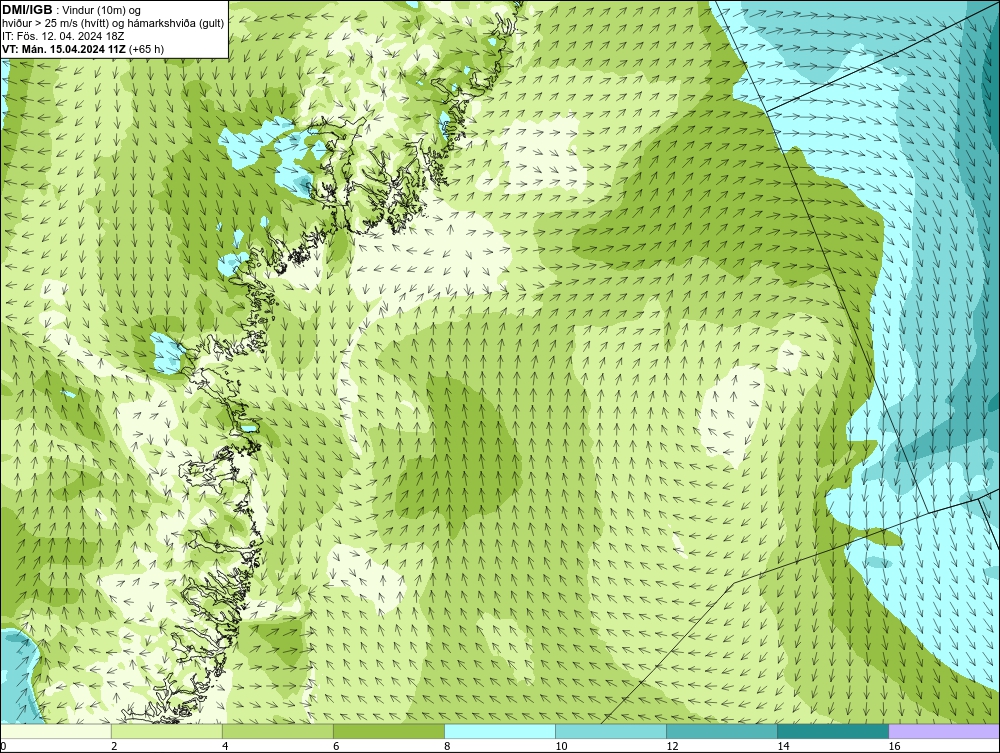This screenshot has width=1000, height=753.
Task: Click the DMI/IGB title text
Action: coord(27,10)
